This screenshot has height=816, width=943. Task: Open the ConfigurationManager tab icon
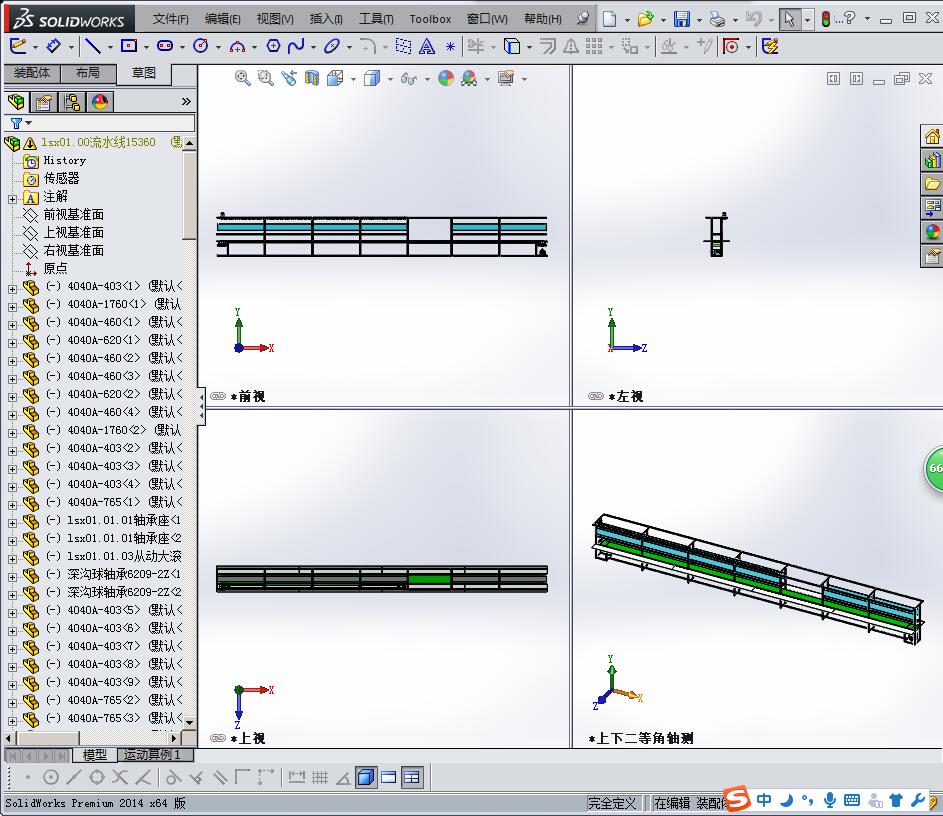72,102
